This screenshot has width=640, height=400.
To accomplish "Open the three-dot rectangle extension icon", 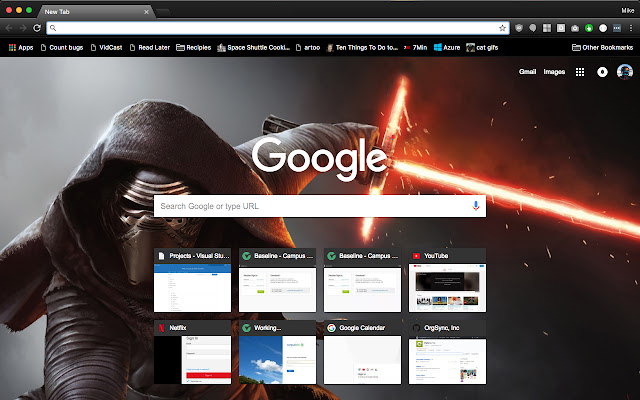I will (x=617, y=28).
